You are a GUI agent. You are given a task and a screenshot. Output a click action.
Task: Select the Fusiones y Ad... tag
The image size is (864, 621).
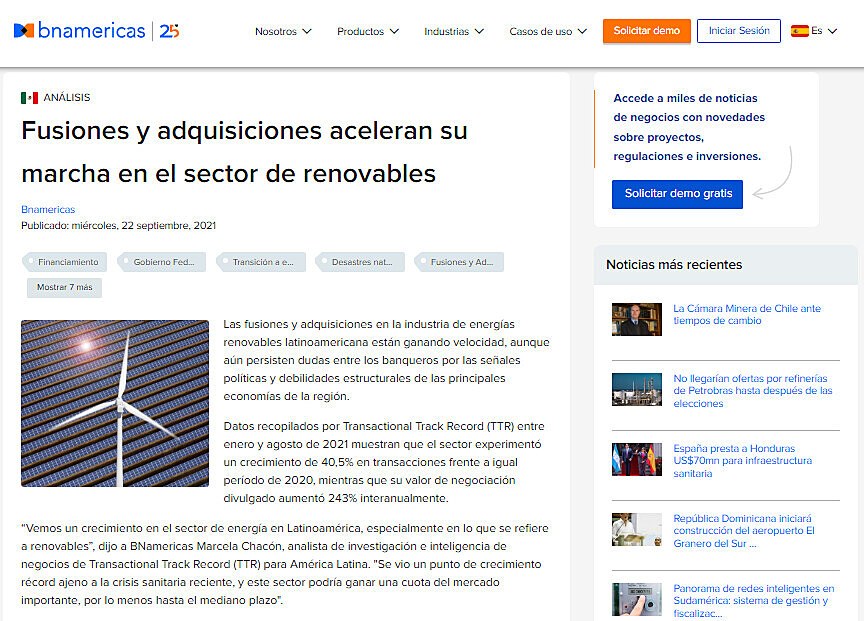coord(459,262)
